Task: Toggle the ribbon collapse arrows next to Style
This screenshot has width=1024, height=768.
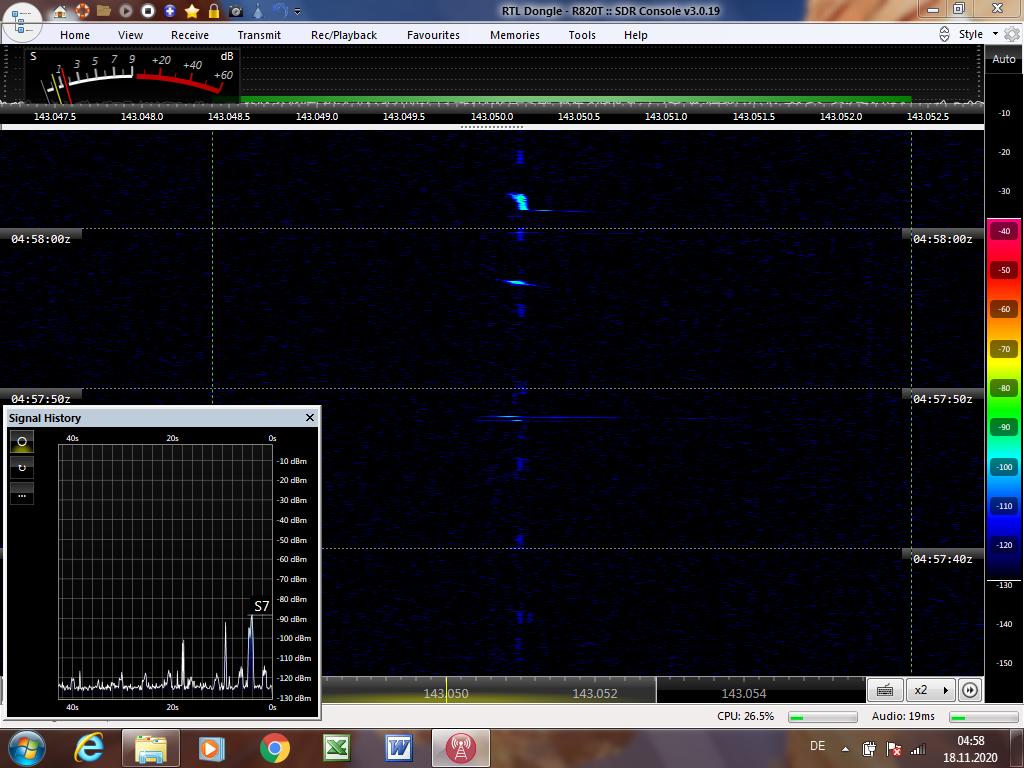Action: pos(944,34)
